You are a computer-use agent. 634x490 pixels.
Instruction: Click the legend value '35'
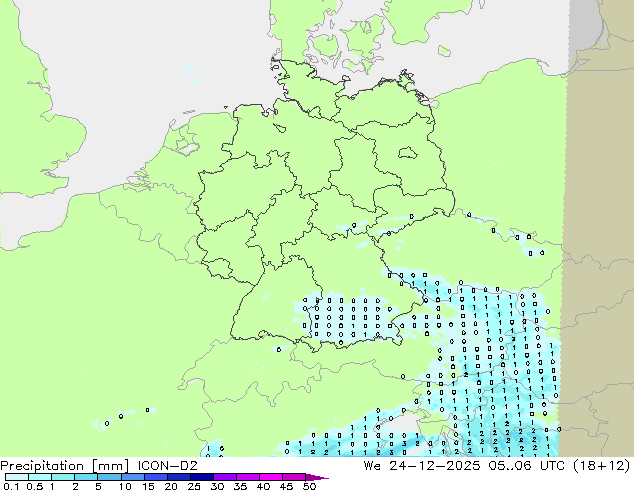[x=240, y=486]
